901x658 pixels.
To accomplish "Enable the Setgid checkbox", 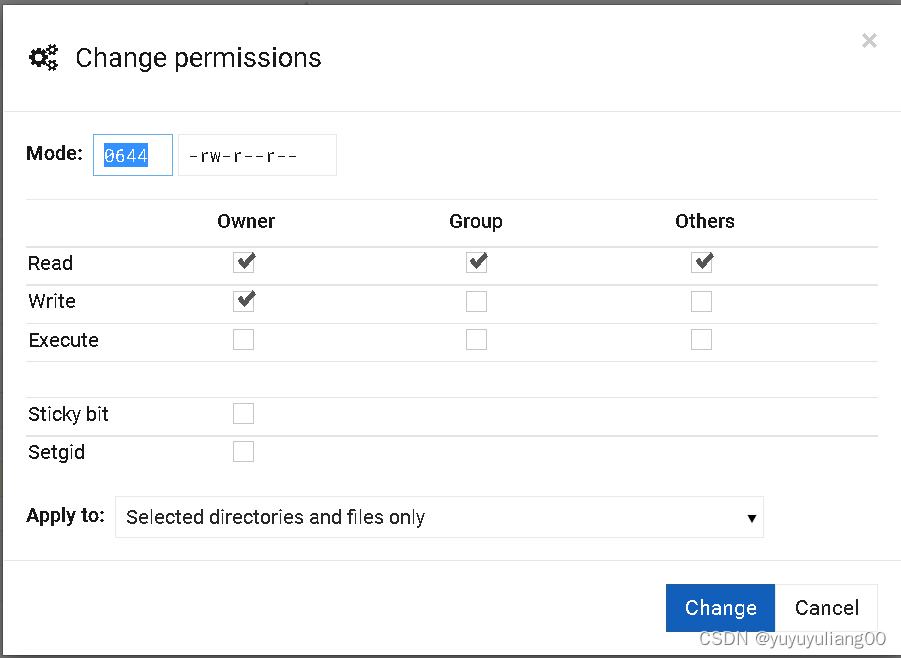I will 244,451.
